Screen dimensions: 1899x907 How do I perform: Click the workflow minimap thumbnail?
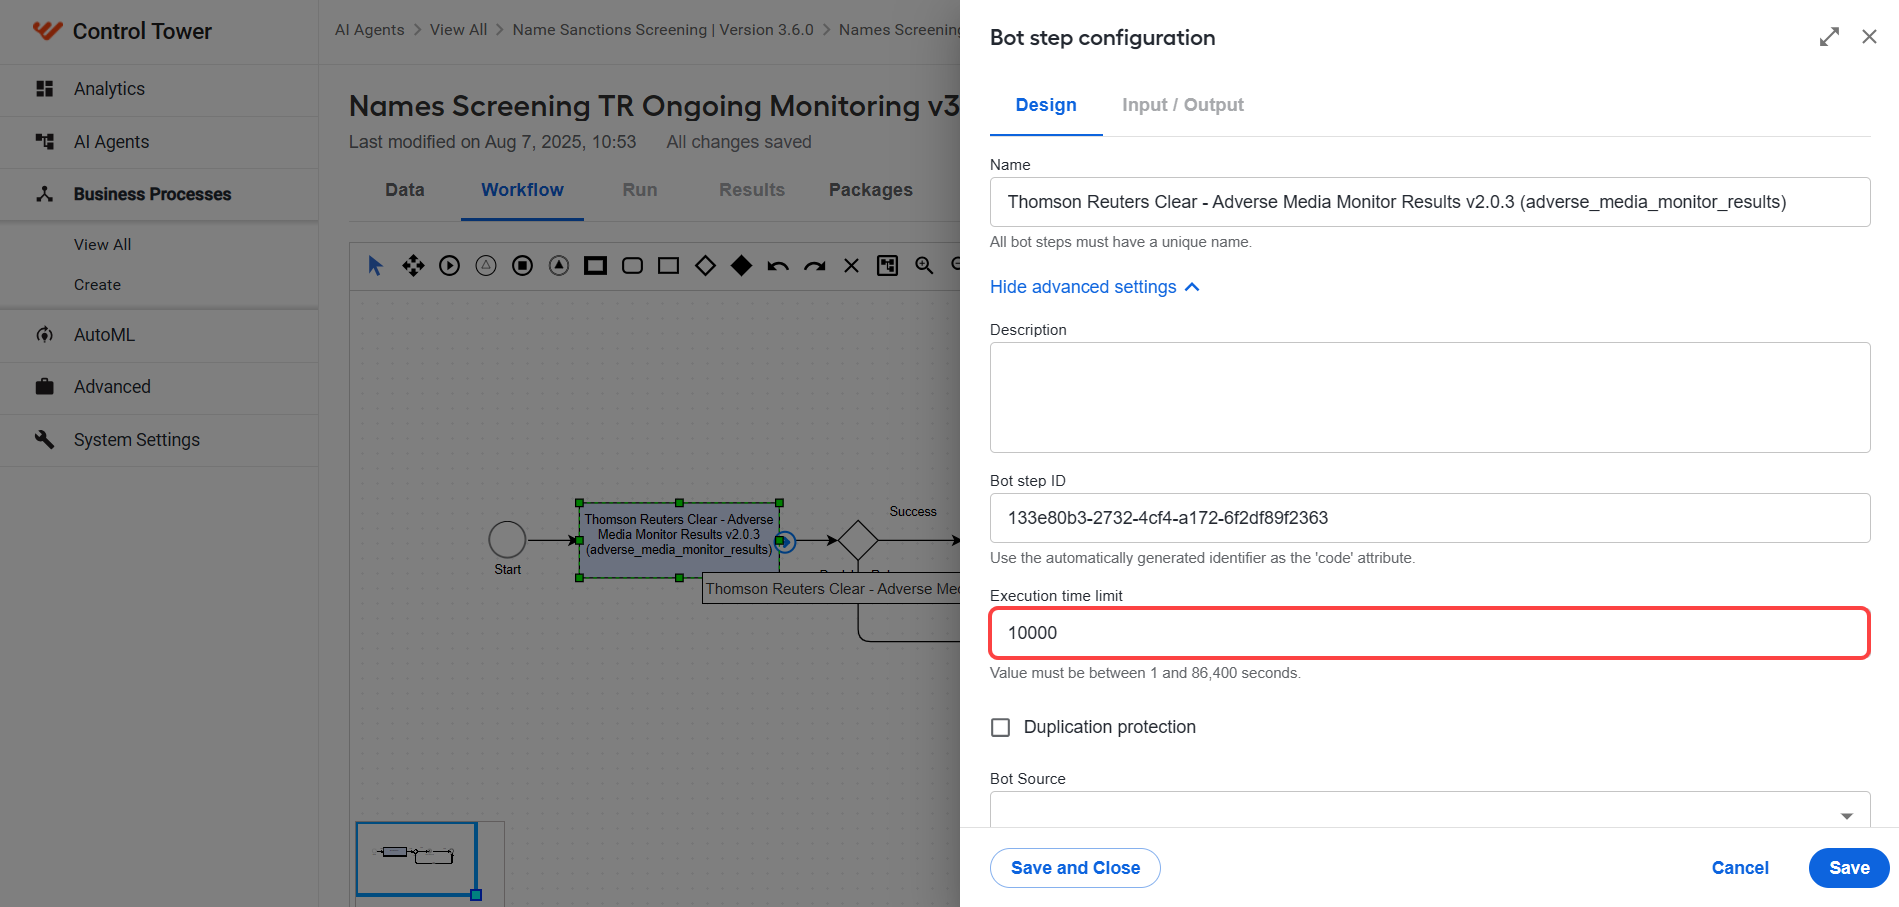pos(417,859)
